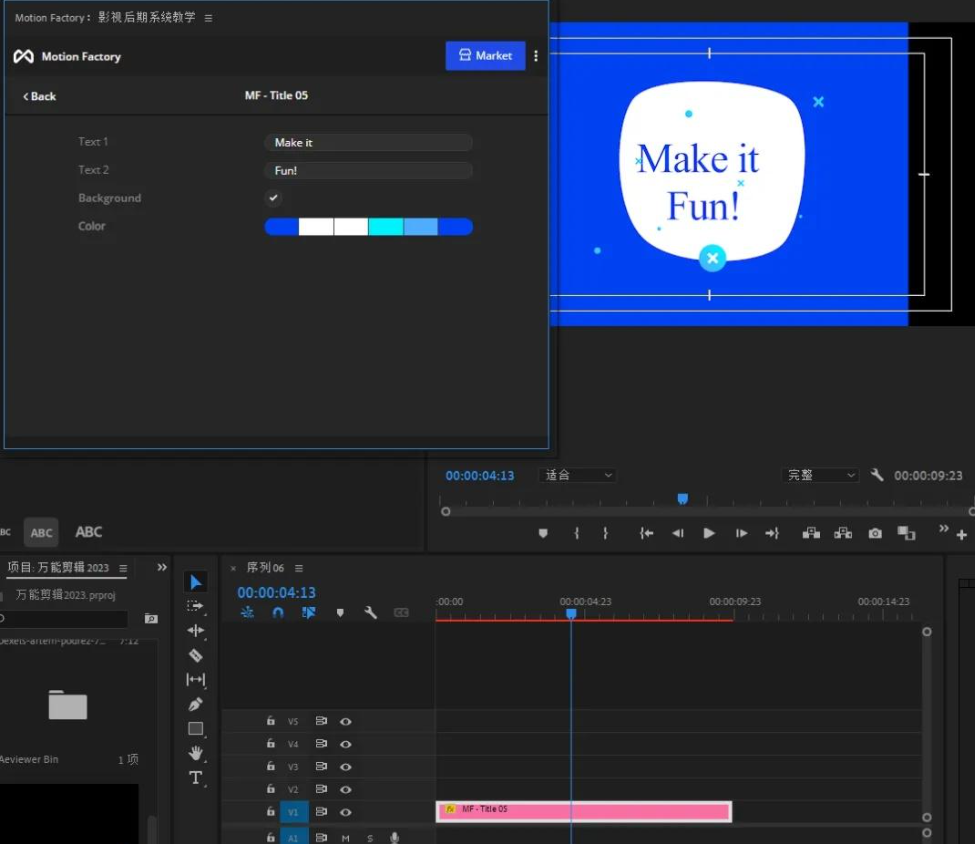
Task: Select the Rectangle tool
Action: coord(195,729)
